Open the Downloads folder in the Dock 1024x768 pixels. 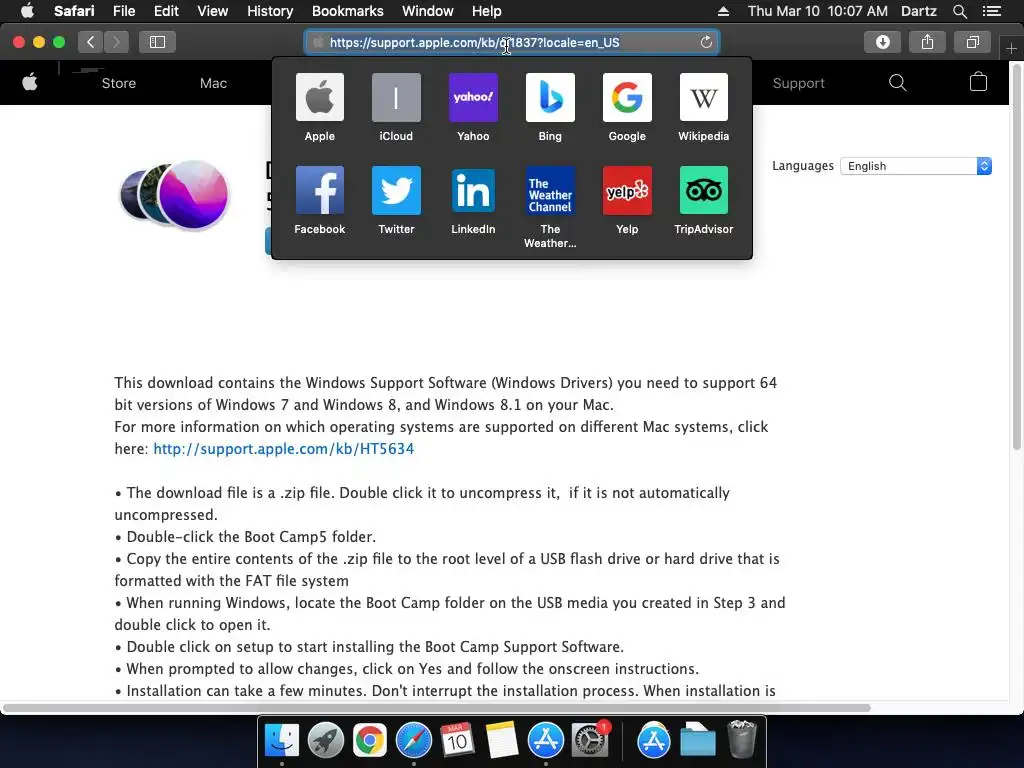[697, 740]
